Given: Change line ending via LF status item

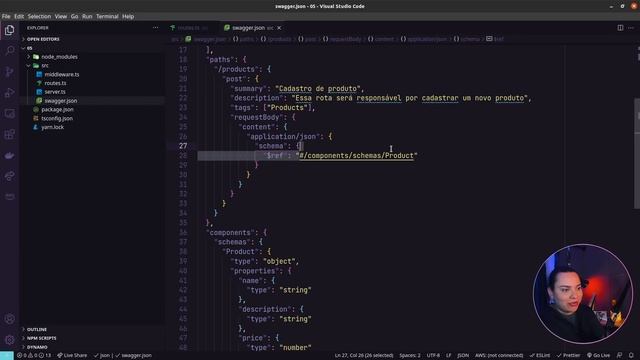Looking at the screenshot, I should pyautogui.click(x=449, y=356).
